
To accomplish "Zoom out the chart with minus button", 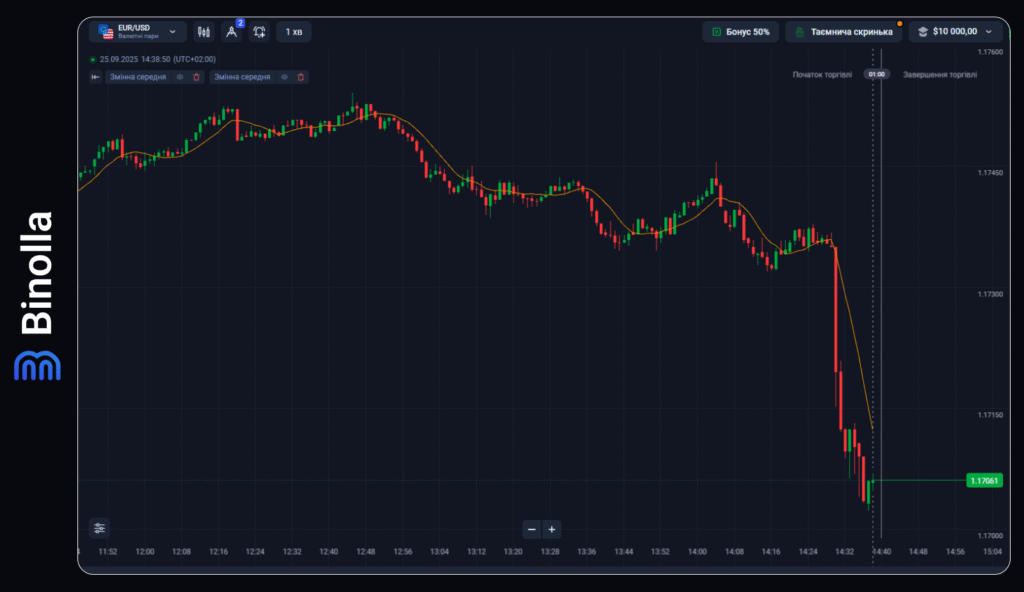I will point(532,529).
